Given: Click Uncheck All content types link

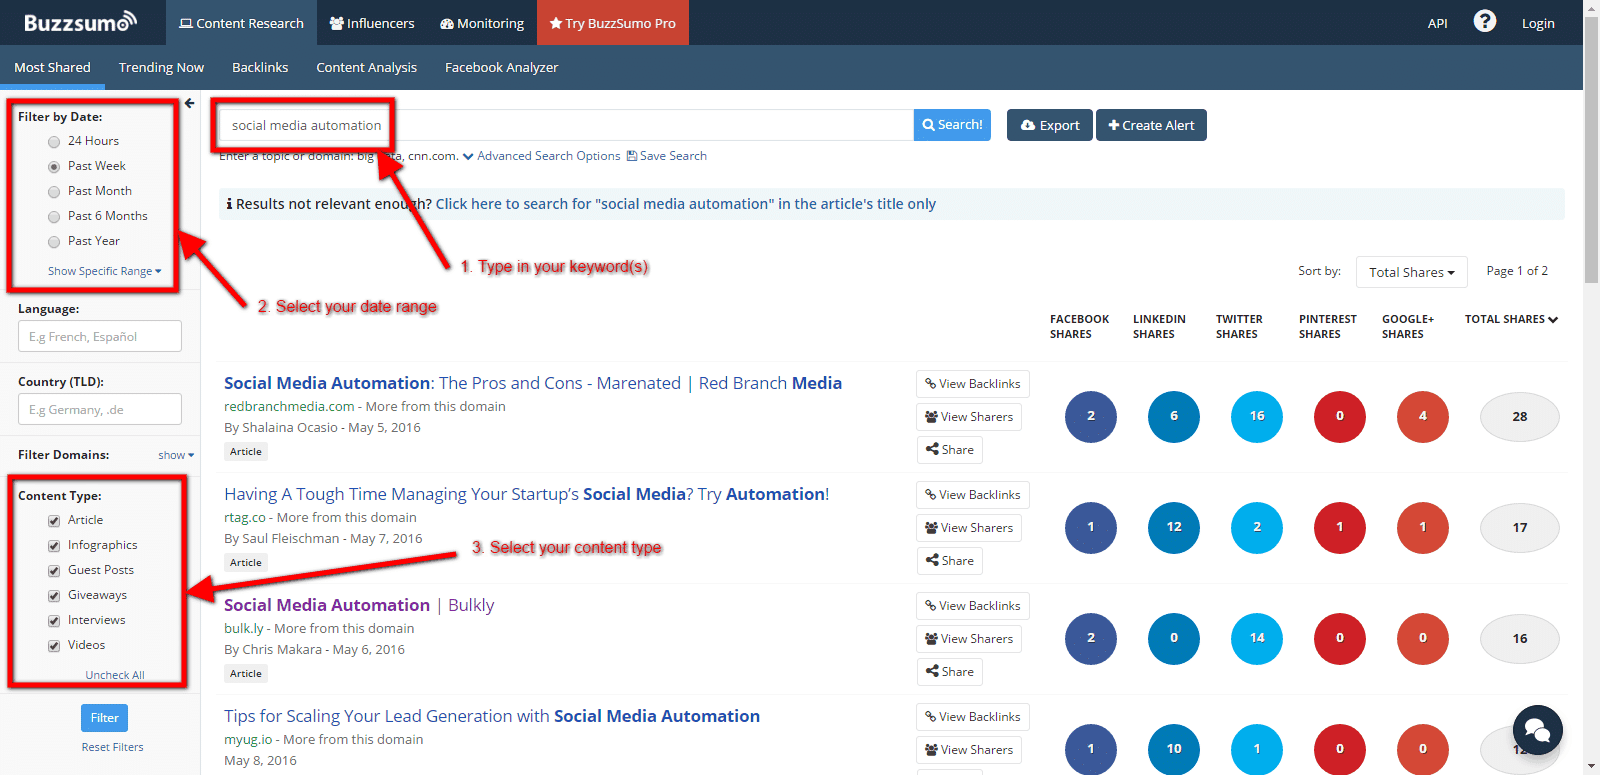Looking at the screenshot, I should (115, 675).
